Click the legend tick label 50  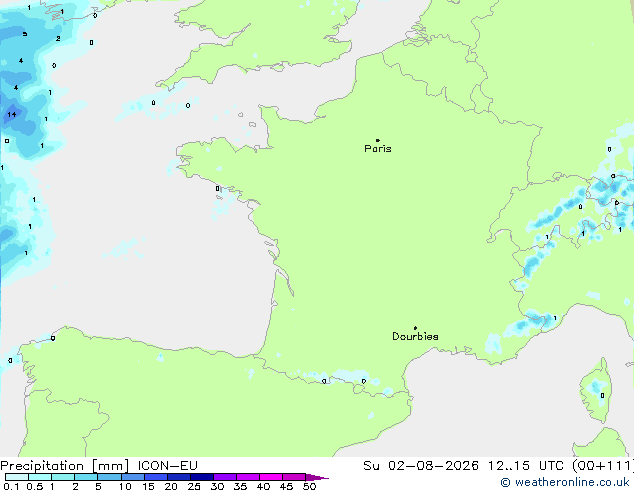[x=309, y=486]
